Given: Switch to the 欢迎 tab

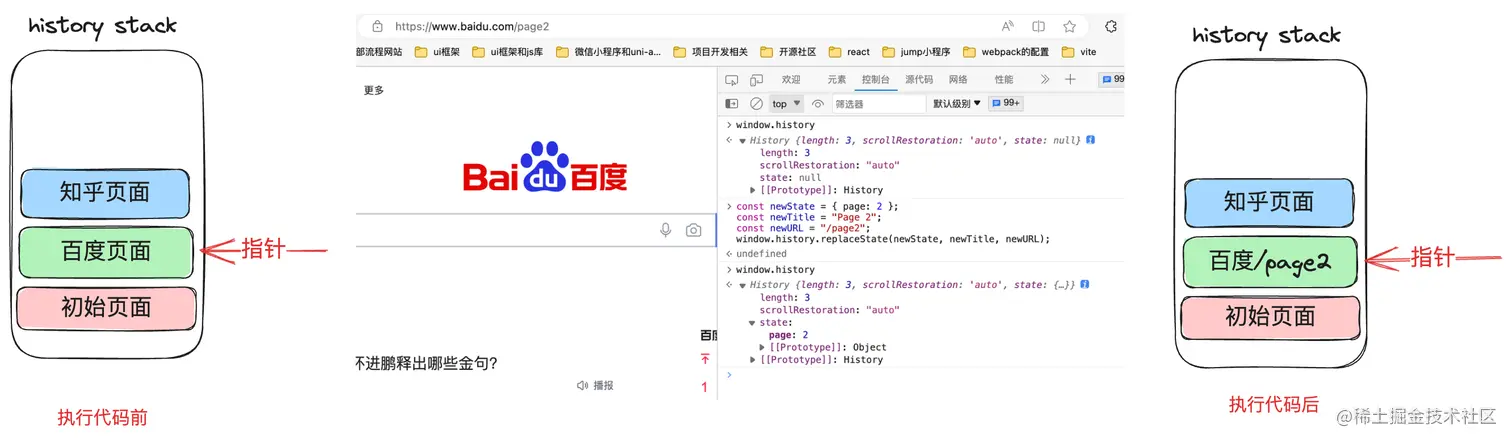Looking at the screenshot, I should [791, 80].
